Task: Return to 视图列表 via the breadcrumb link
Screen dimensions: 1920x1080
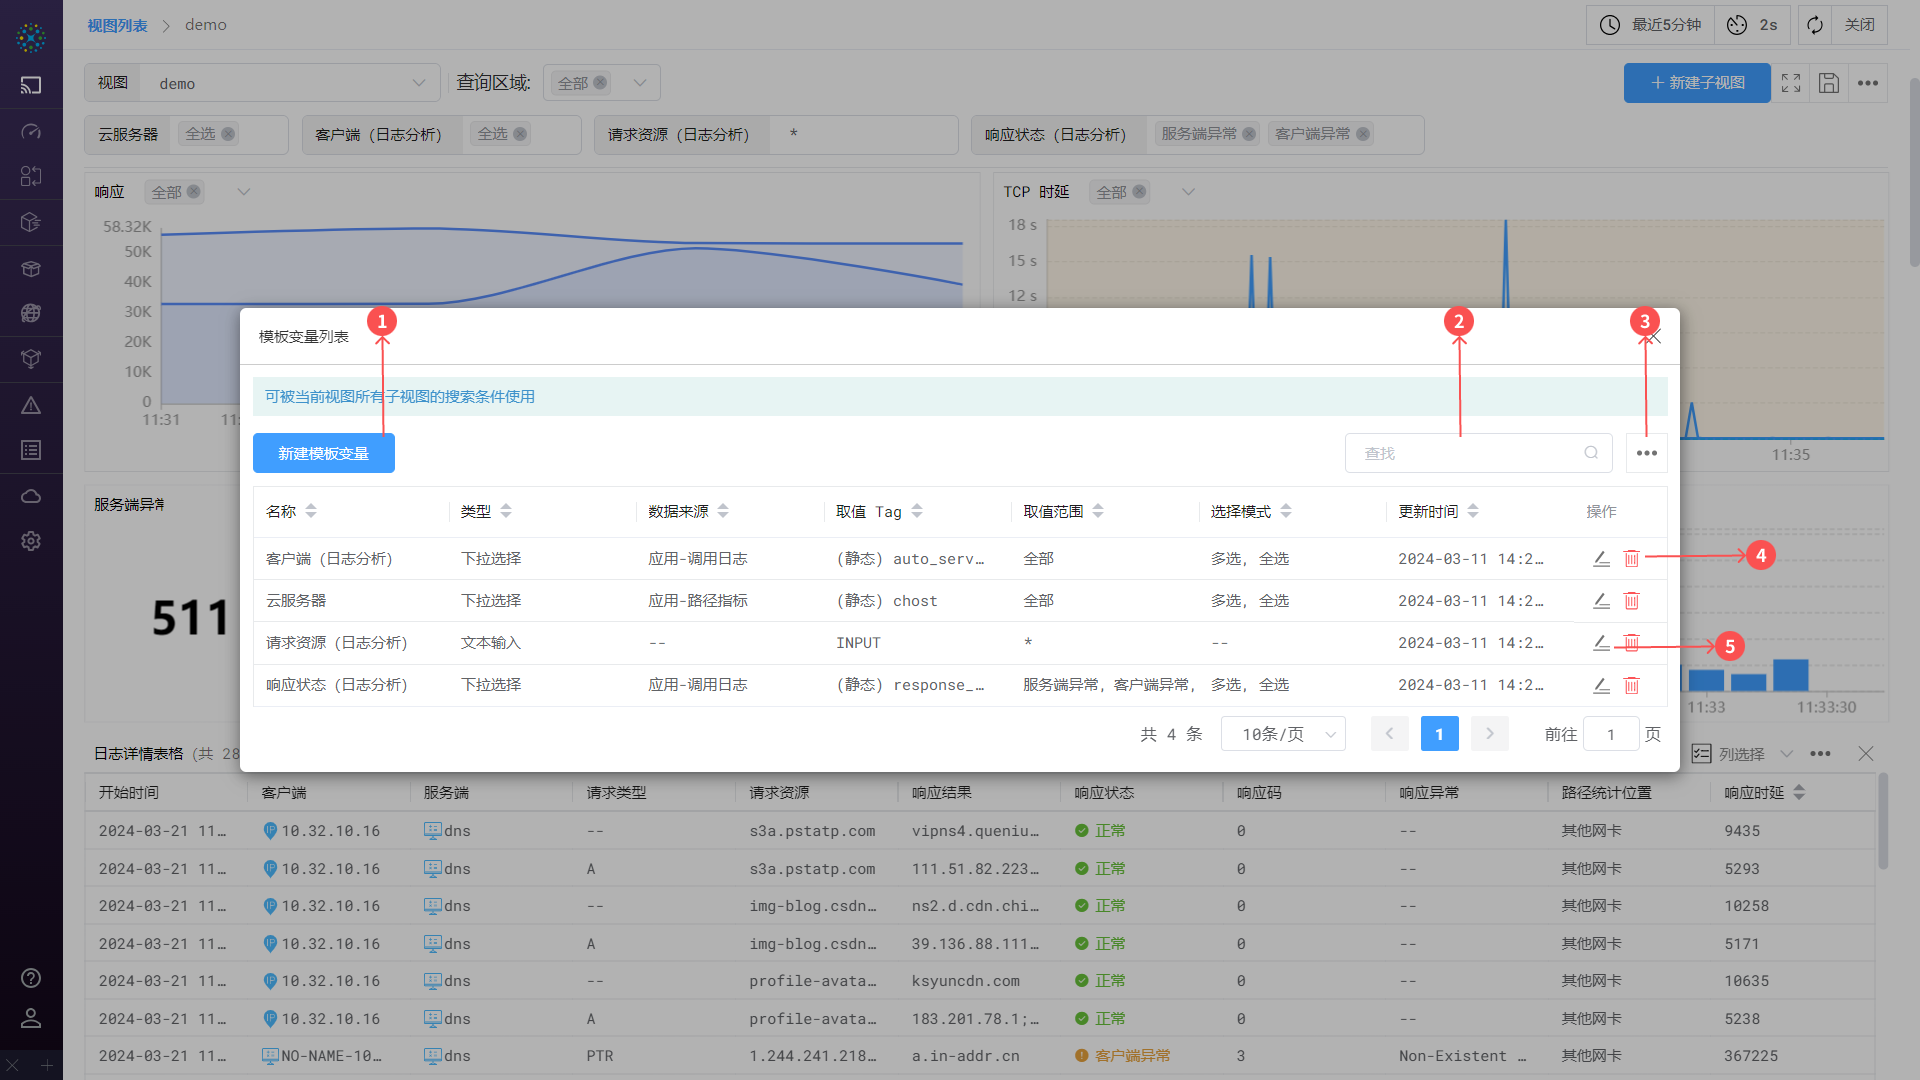Action: click(x=117, y=25)
